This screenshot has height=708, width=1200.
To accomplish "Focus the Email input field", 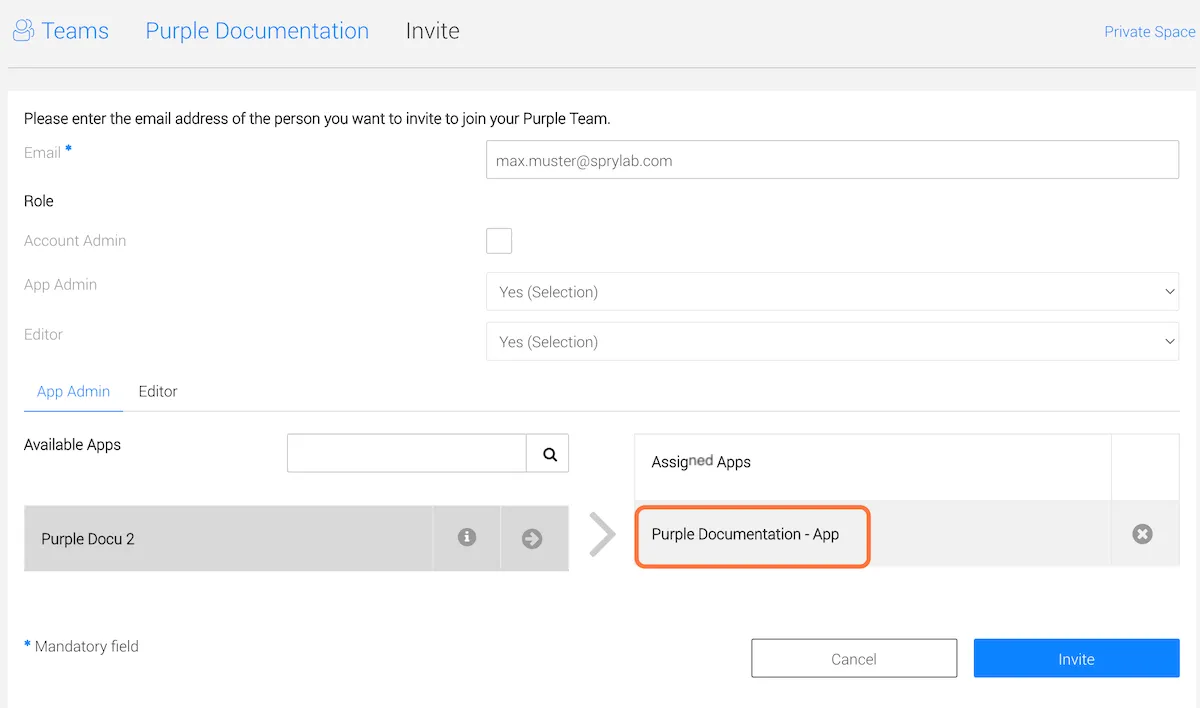I will click(832, 159).
